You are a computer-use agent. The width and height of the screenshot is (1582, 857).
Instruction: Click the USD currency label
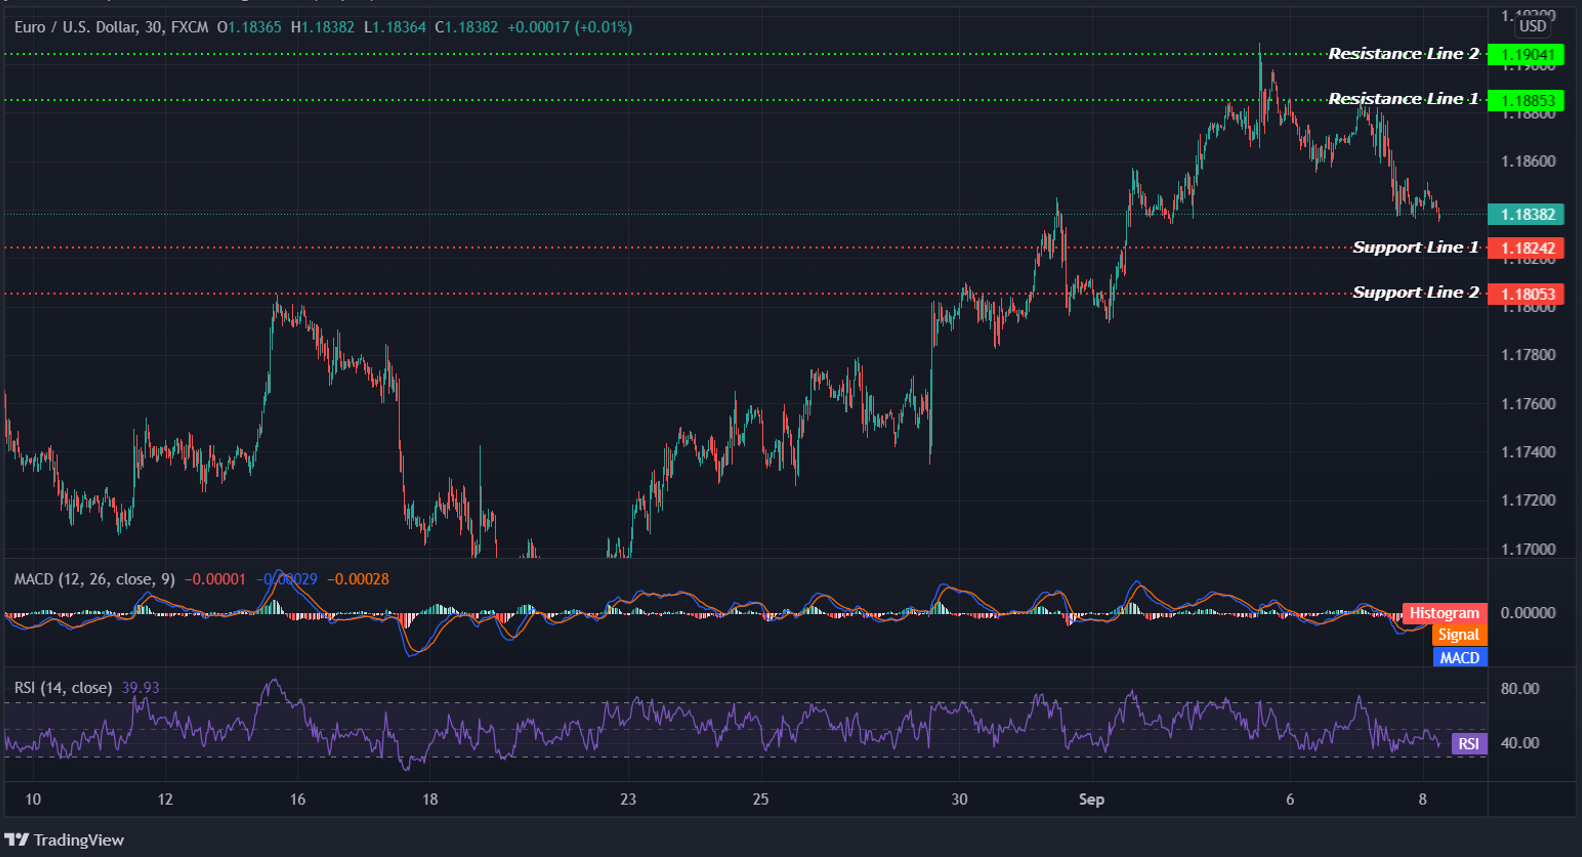[x=1532, y=26]
